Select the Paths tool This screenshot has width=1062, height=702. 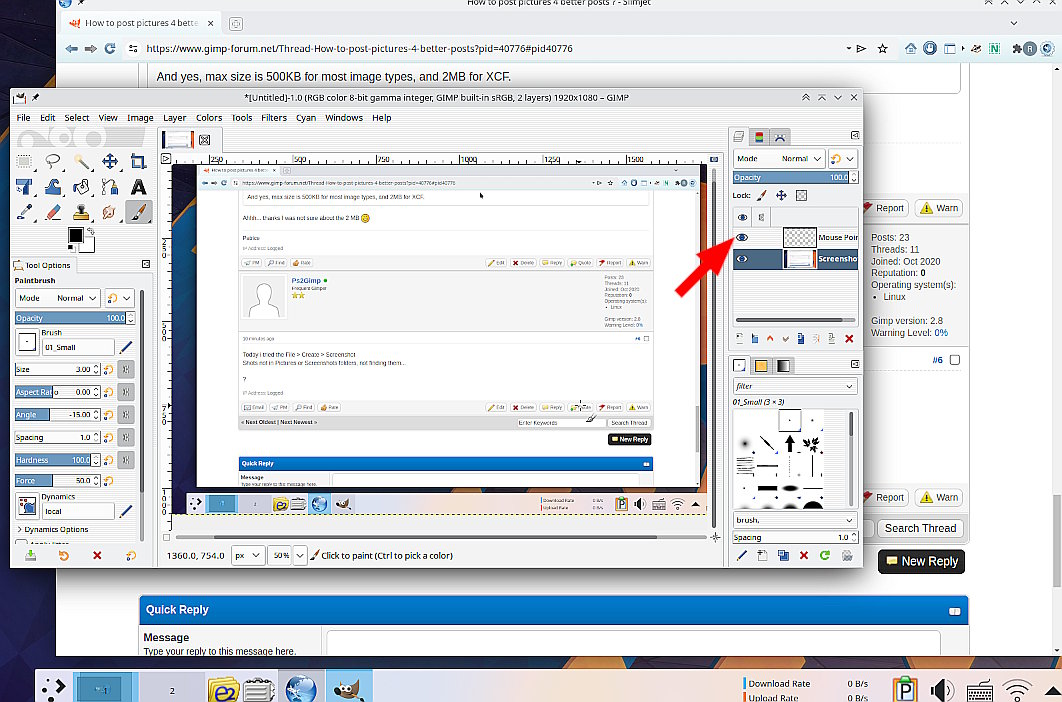(110, 187)
